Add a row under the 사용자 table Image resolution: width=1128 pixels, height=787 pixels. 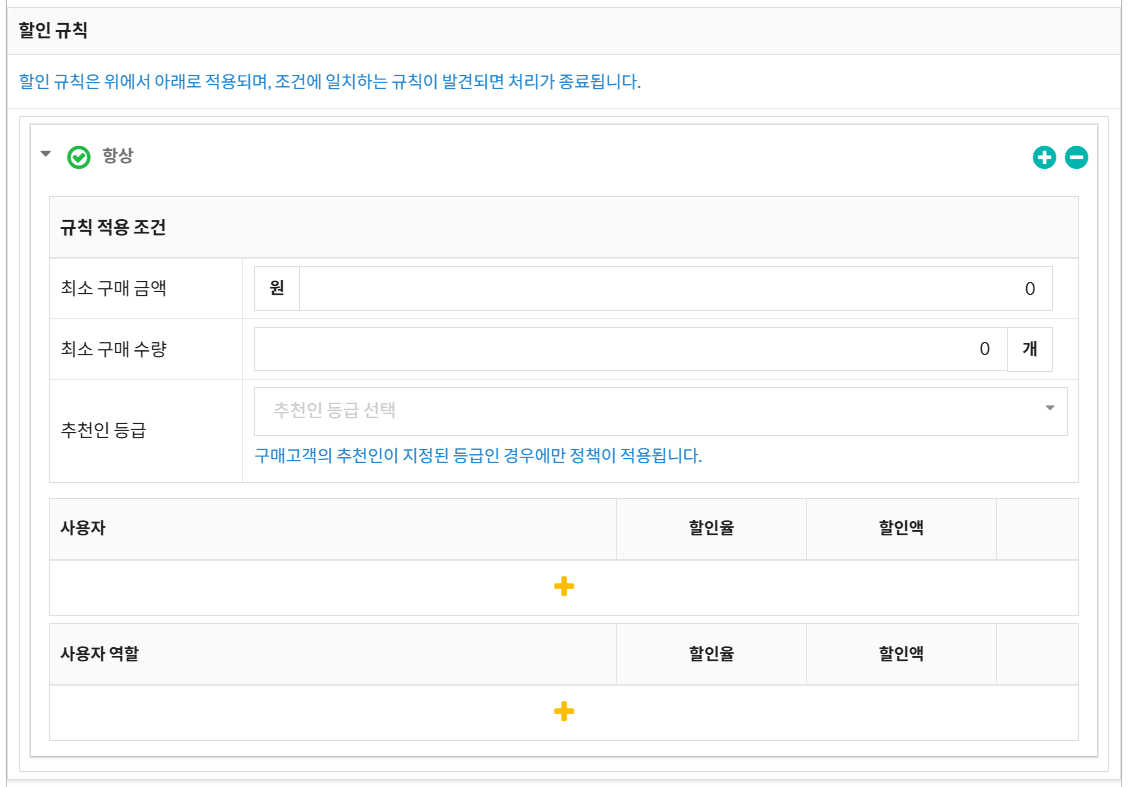[564, 586]
